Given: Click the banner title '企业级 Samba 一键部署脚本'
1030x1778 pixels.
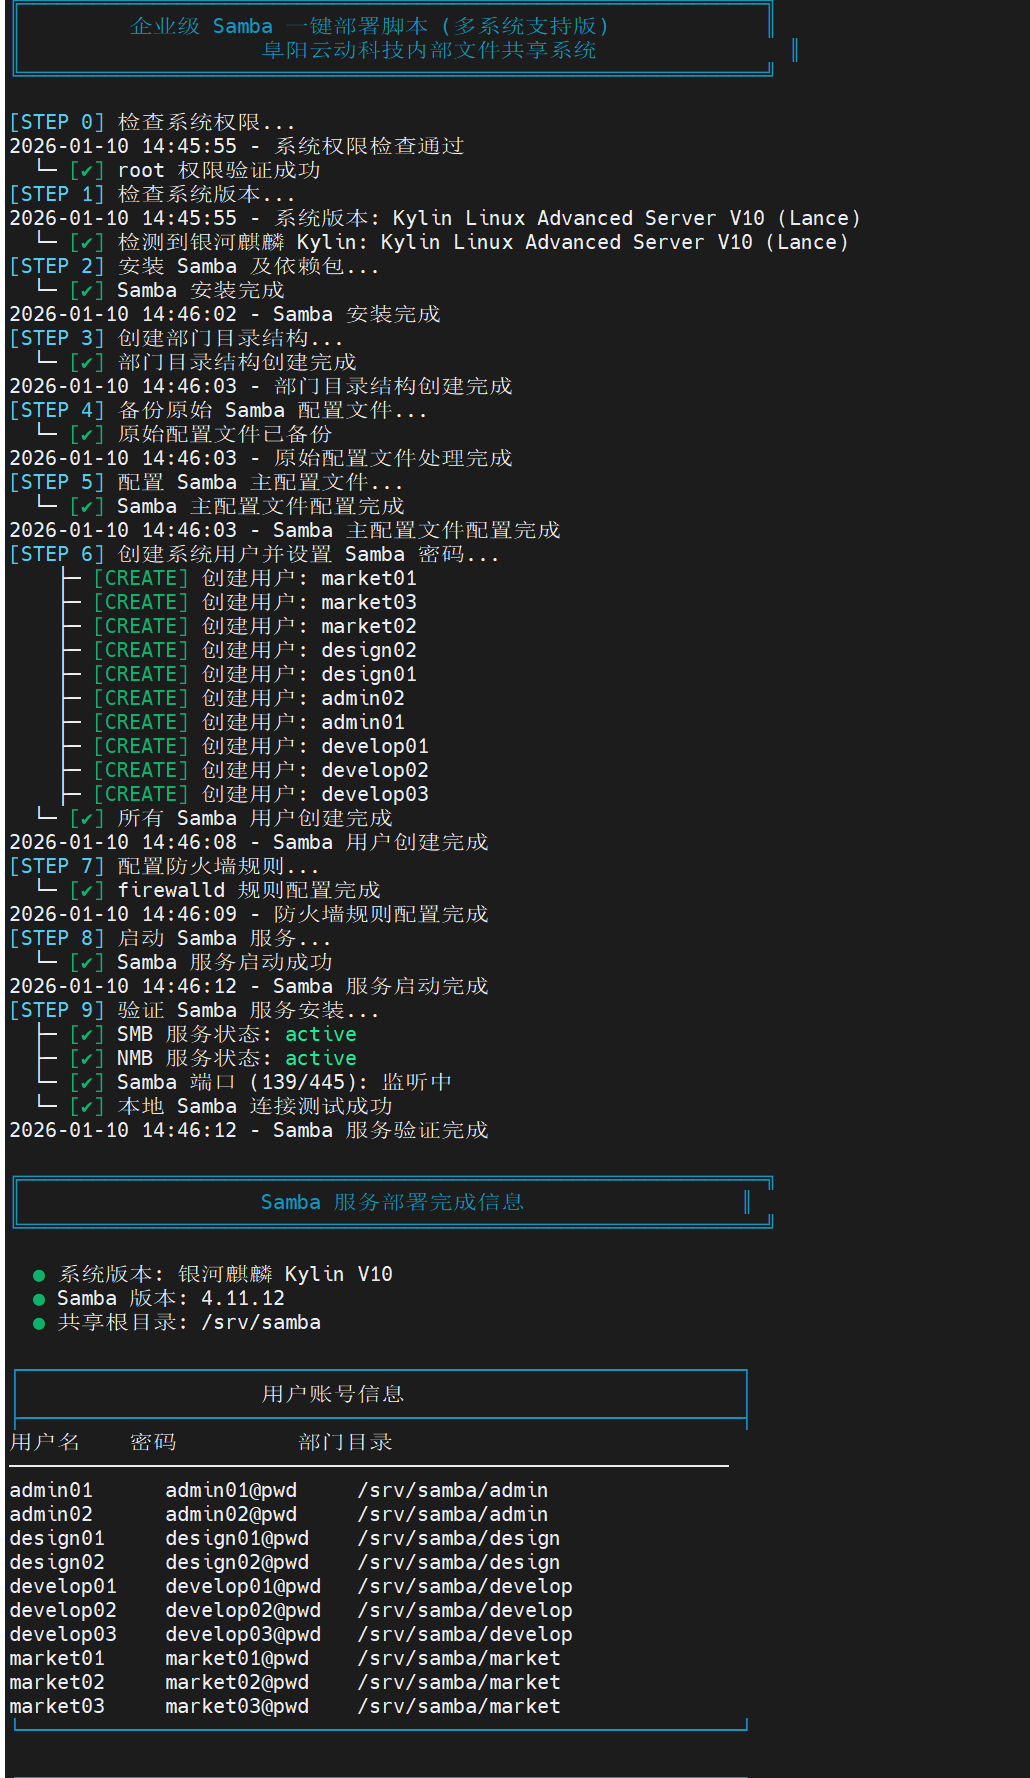Looking at the screenshot, I should coord(279,26).
